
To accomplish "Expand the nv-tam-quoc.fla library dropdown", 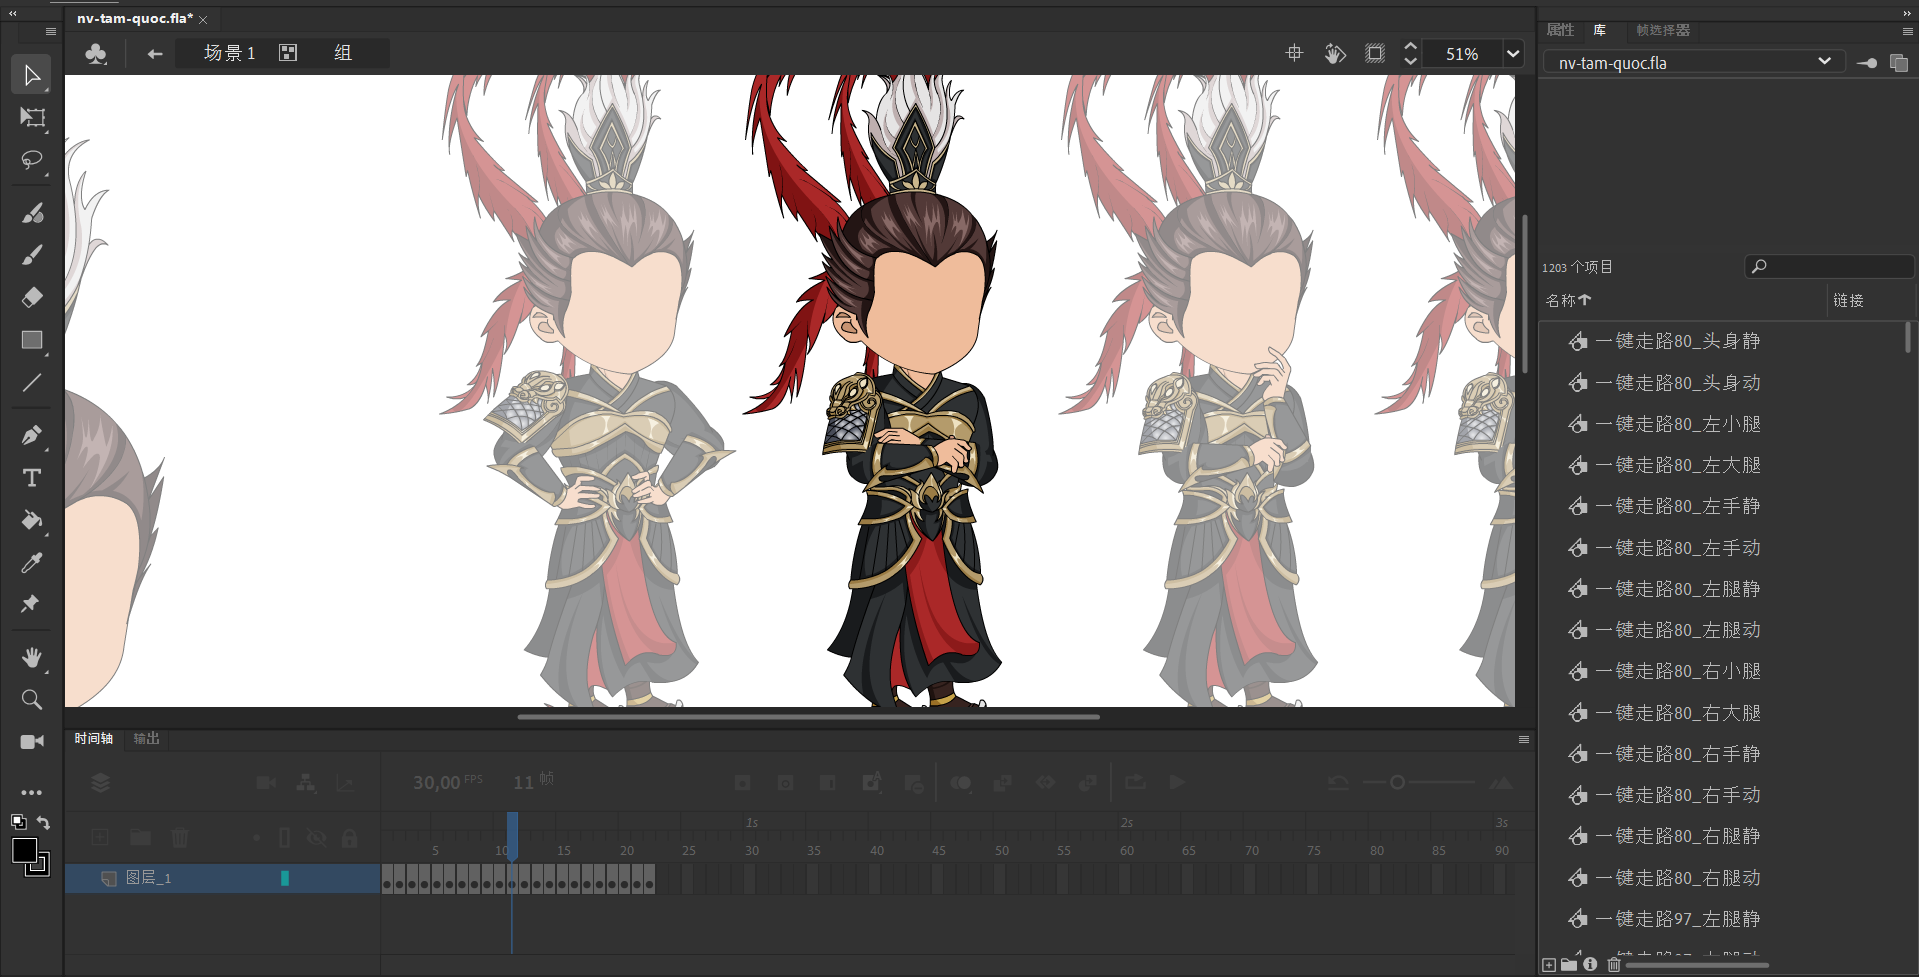I will tap(1824, 62).
